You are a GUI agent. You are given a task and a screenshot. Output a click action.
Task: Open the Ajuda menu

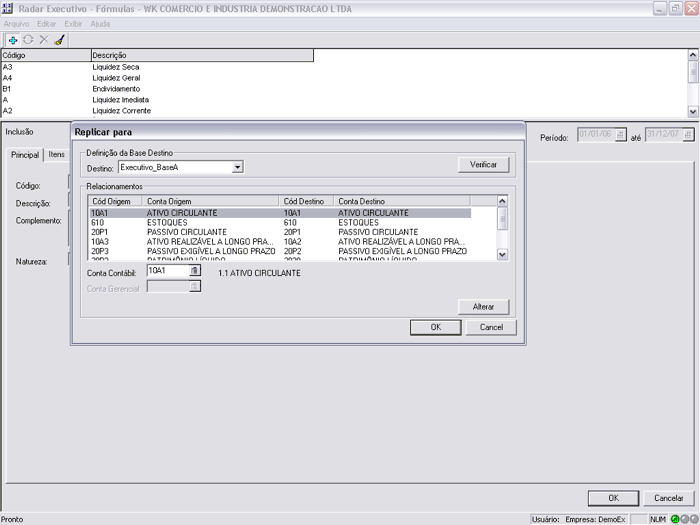click(100, 23)
